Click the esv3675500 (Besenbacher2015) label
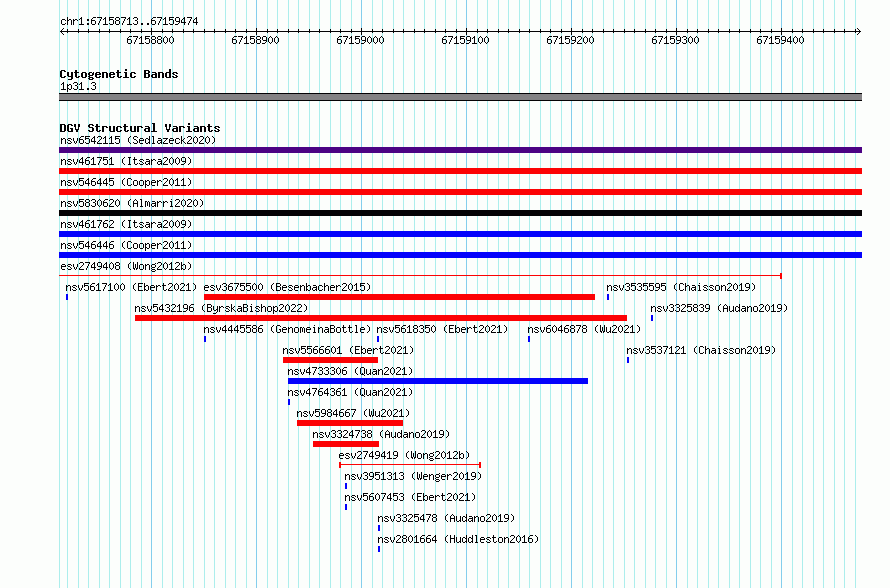The width and height of the screenshot is (890, 588). 287,287
